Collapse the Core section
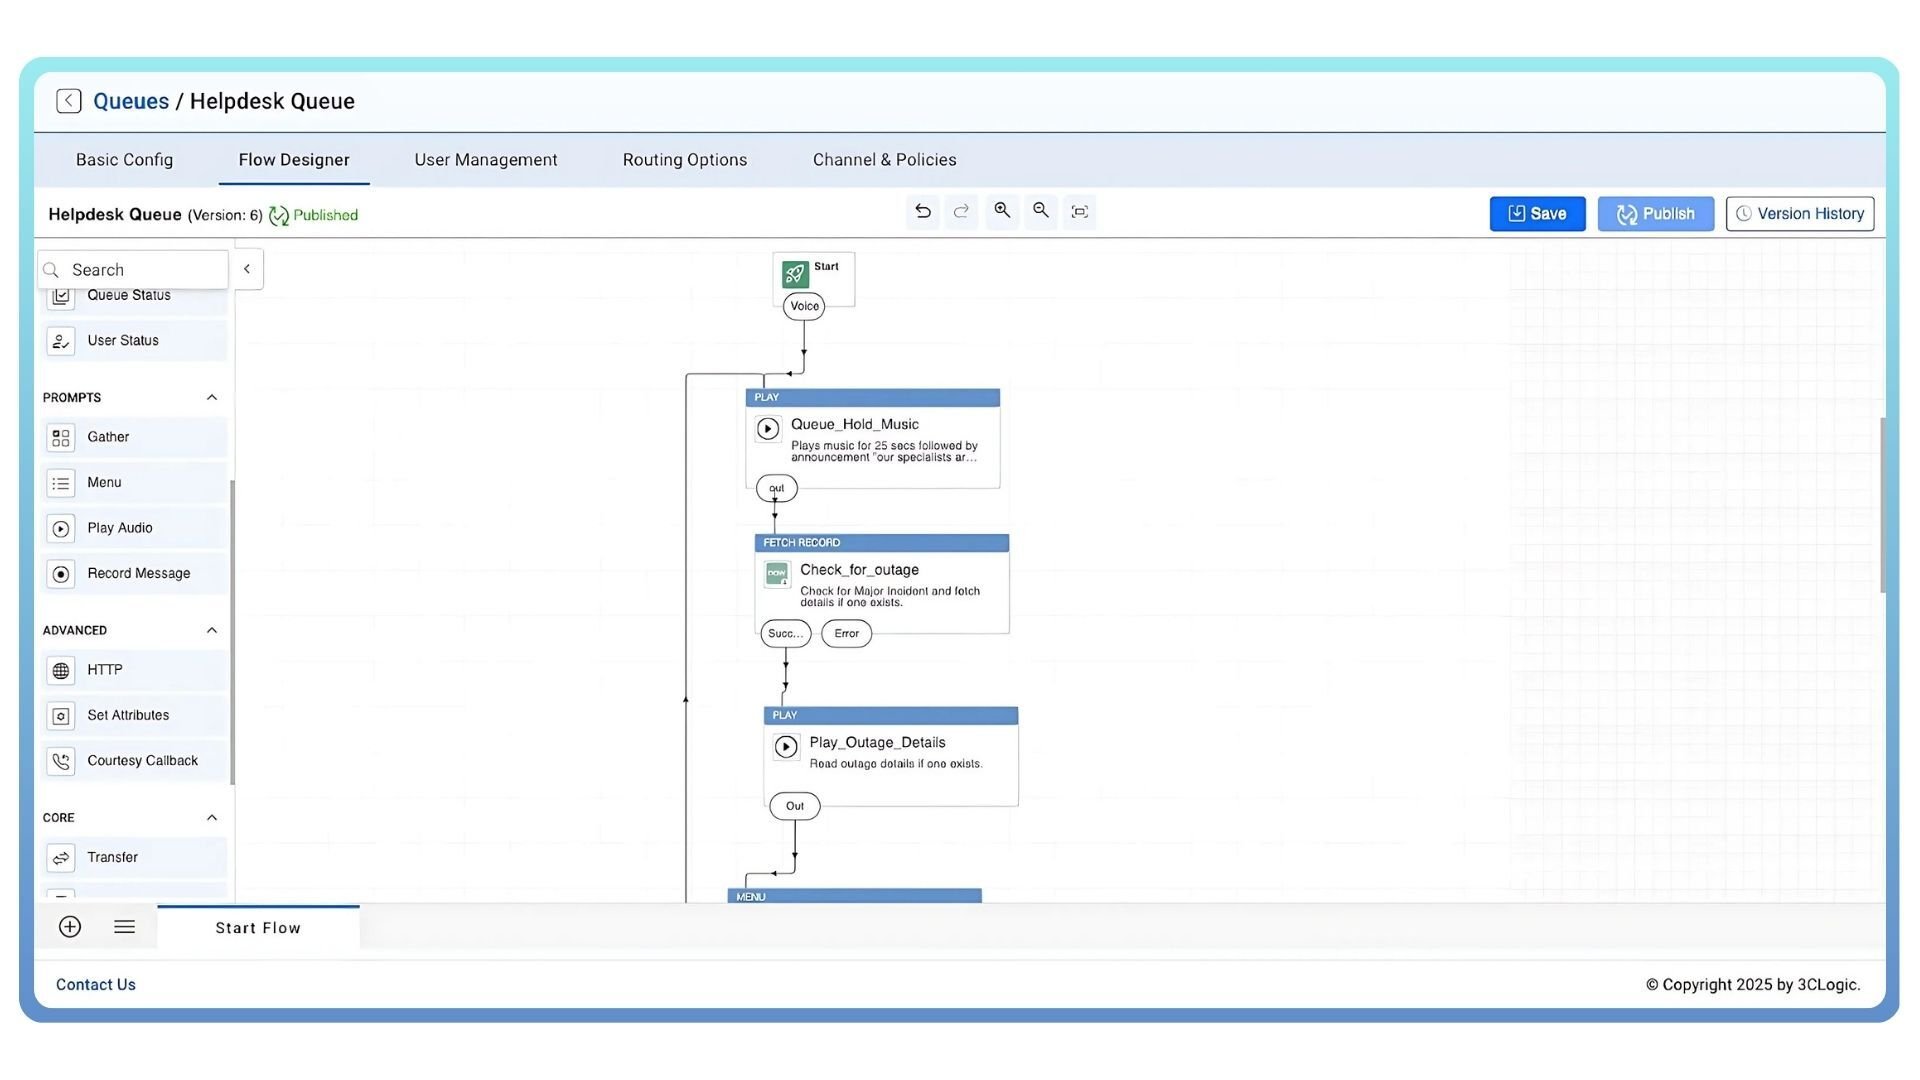 211,818
